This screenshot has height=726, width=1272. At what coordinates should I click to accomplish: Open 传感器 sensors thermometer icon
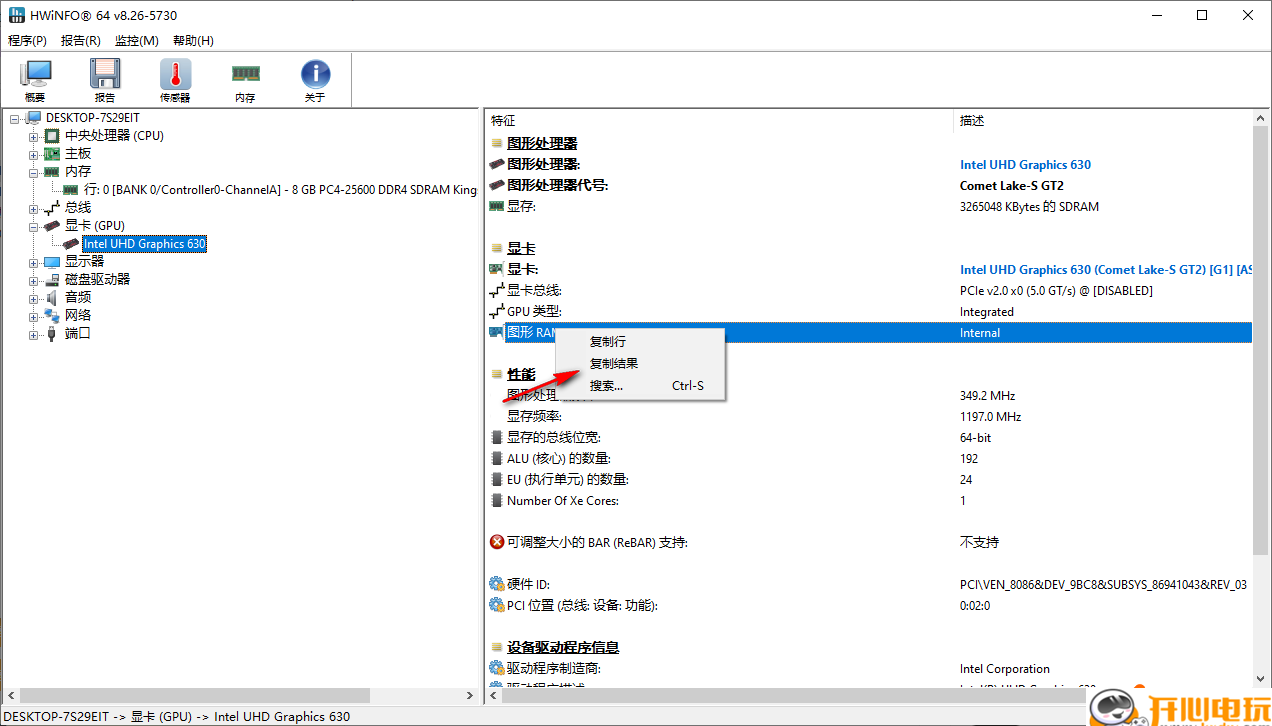(174, 75)
